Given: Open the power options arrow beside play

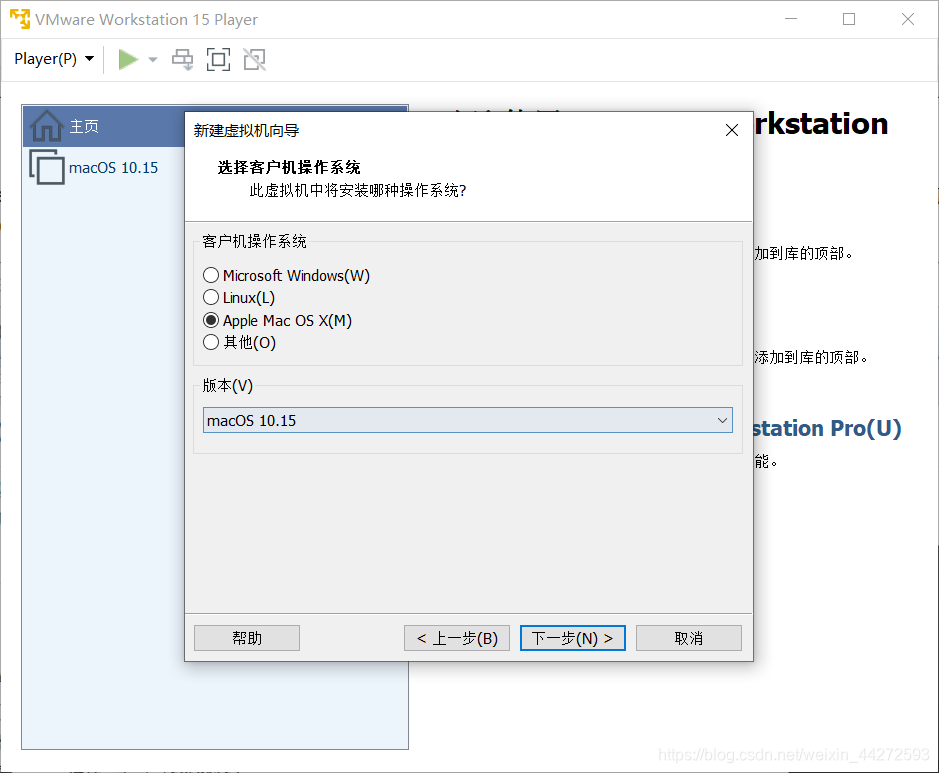Looking at the screenshot, I should tap(153, 59).
